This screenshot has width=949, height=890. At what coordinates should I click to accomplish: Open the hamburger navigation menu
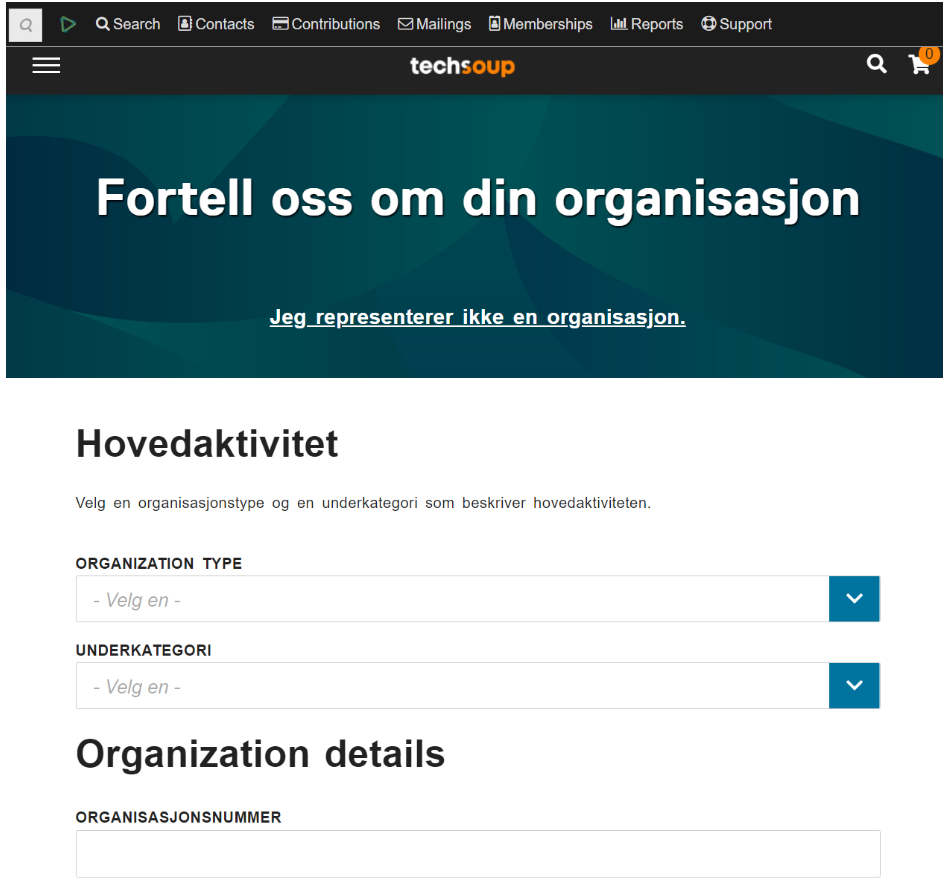tap(46, 65)
